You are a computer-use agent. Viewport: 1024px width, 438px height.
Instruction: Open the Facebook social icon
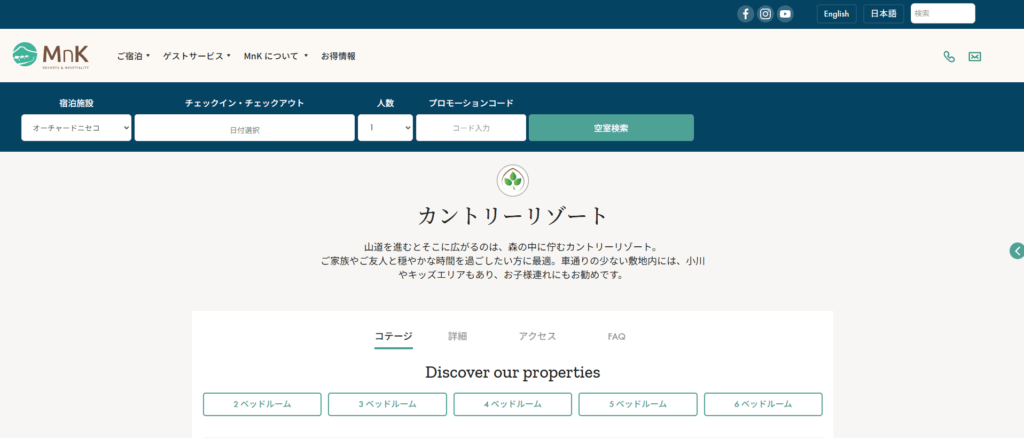point(746,14)
